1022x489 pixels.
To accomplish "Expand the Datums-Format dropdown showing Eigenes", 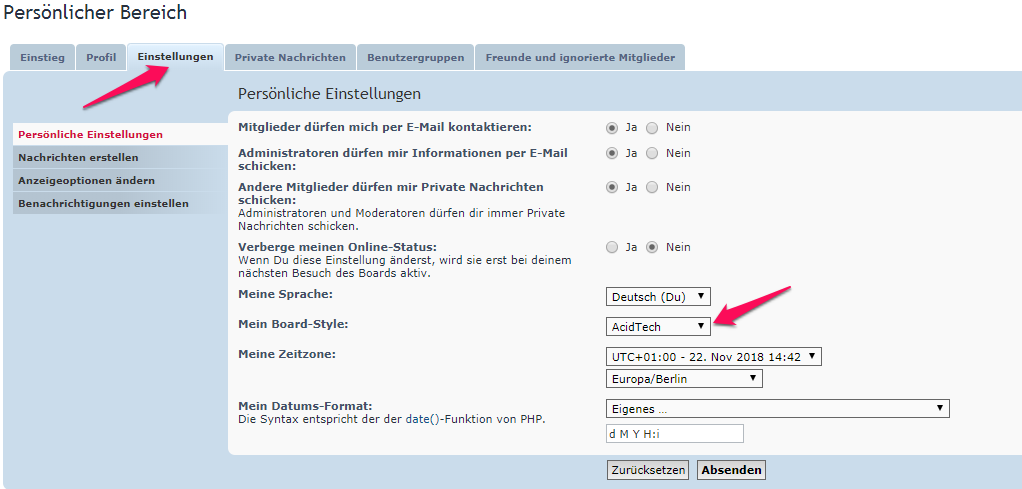I will (x=777, y=409).
